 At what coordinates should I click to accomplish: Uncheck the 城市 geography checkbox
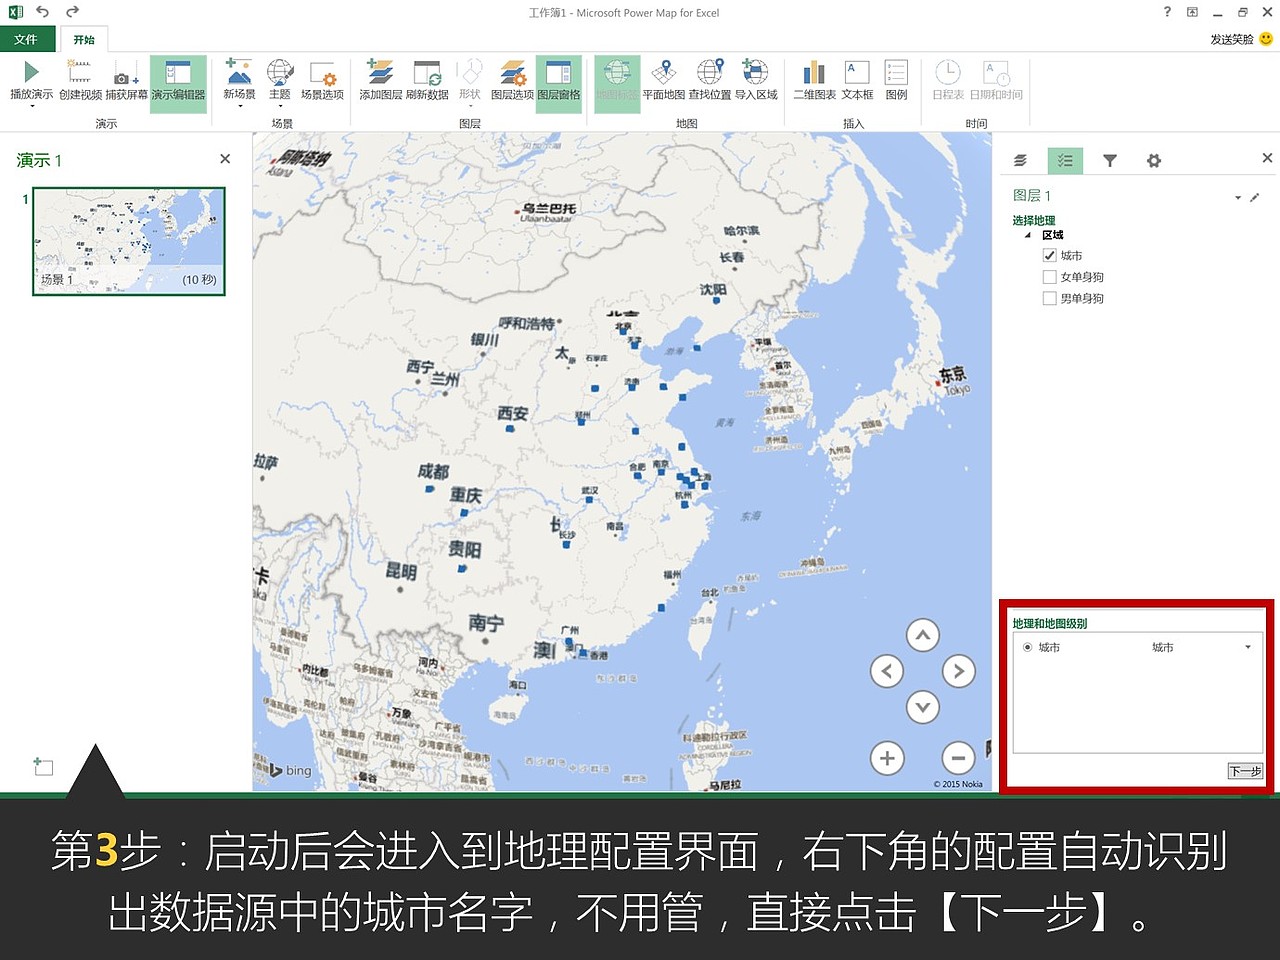click(x=1049, y=255)
